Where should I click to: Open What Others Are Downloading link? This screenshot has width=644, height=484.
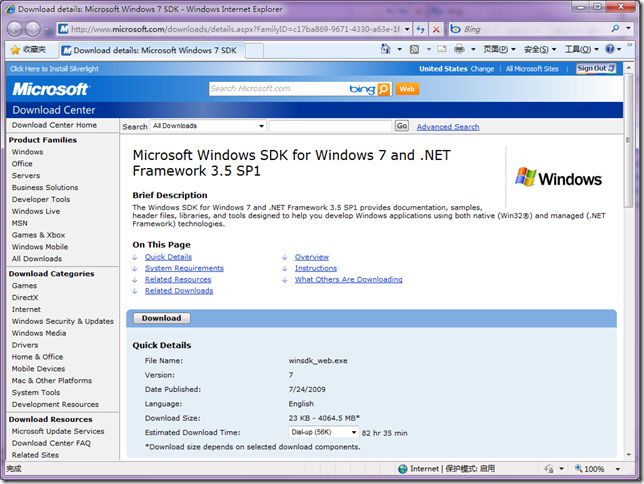(x=348, y=279)
